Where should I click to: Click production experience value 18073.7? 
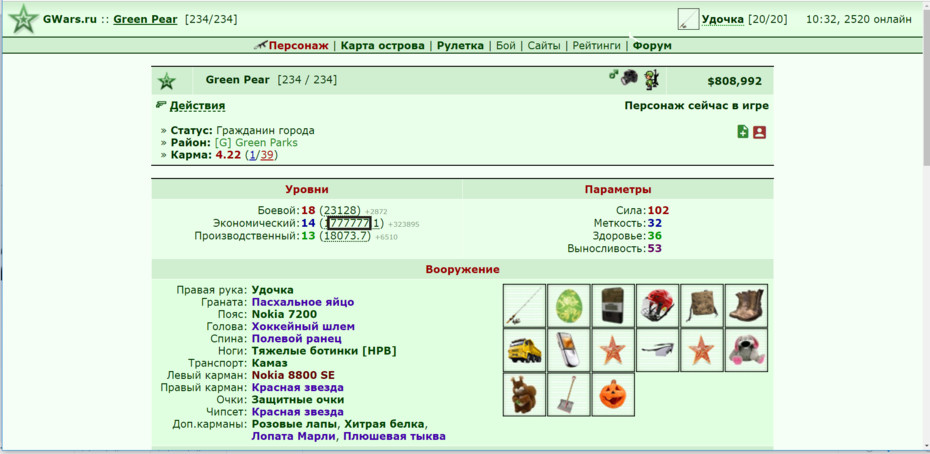[x=346, y=236]
